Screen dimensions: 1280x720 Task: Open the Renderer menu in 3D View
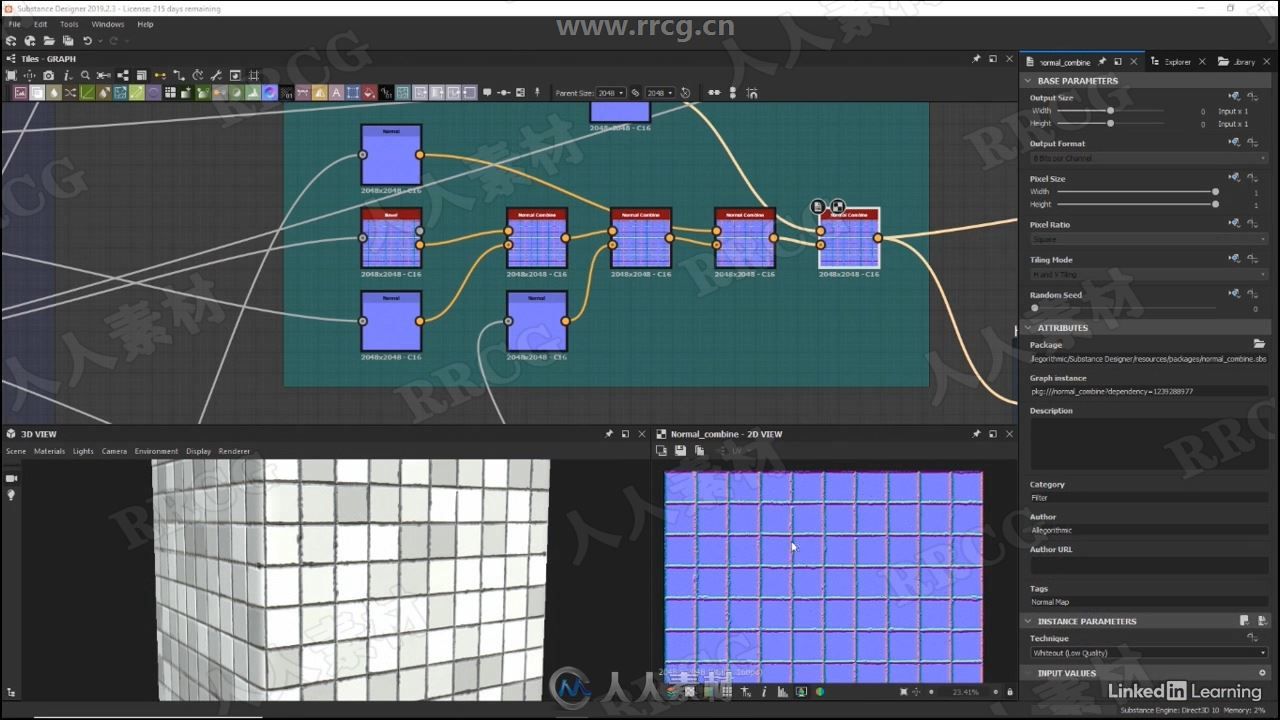[234, 451]
